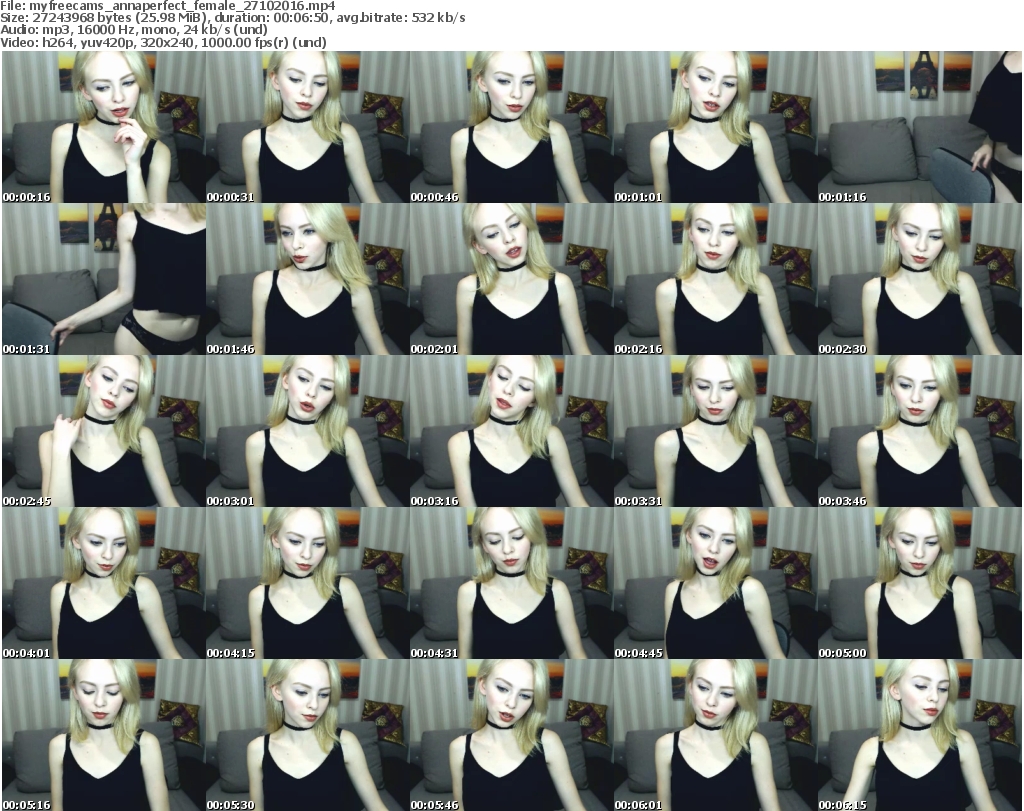The height and width of the screenshot is (811, 1024).
Task: Select the thumbnail frame stamped 00:03:16
Action: (511, 431)
